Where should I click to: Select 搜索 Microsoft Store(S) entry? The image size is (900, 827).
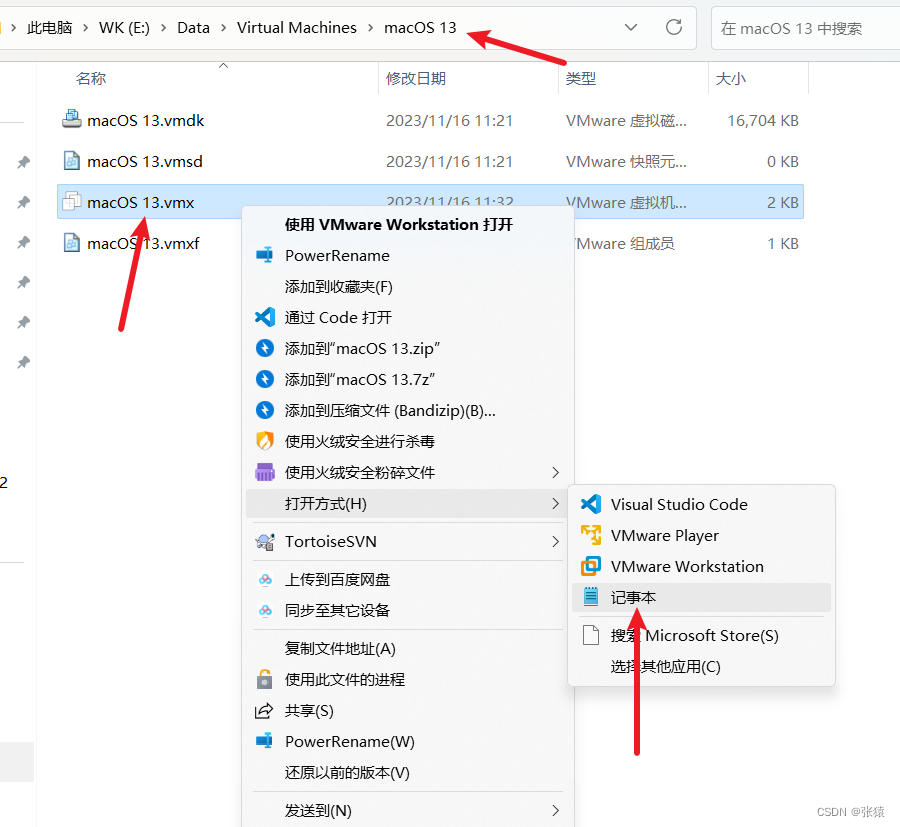[x=695, y=636]
